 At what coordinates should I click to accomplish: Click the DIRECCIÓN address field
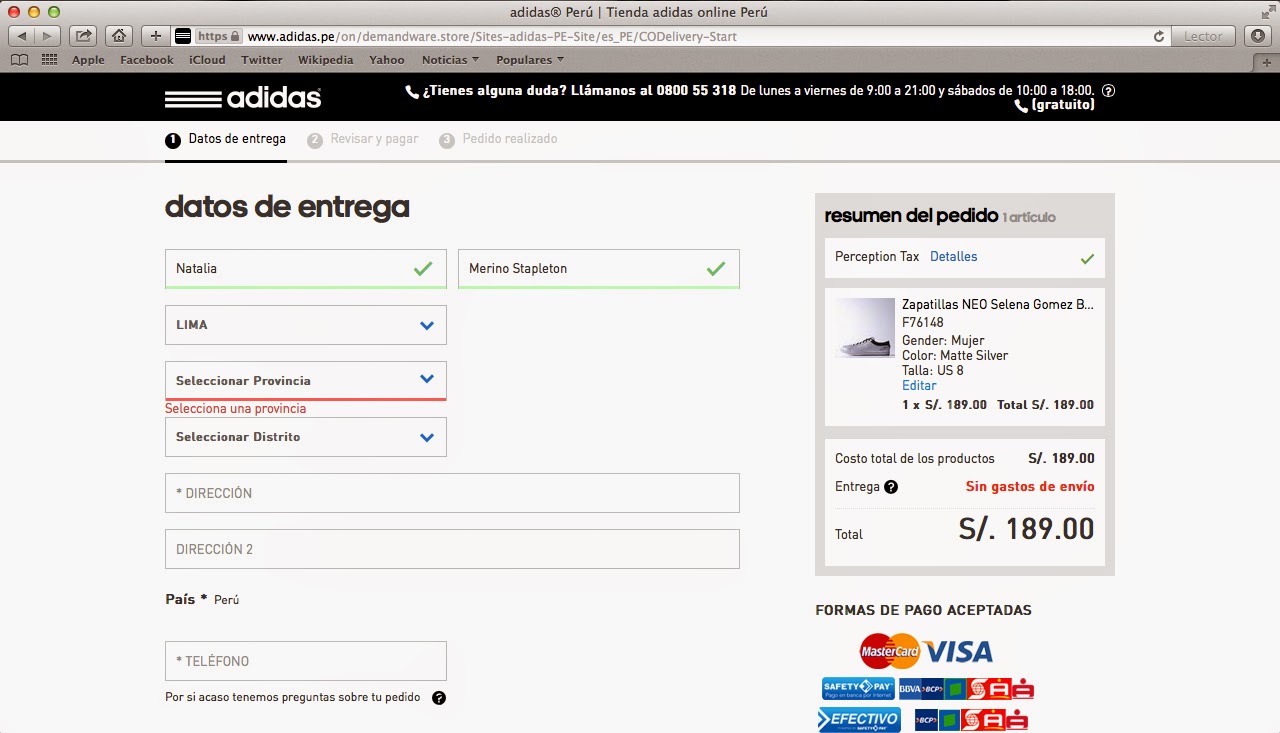(x=452, y=493)
